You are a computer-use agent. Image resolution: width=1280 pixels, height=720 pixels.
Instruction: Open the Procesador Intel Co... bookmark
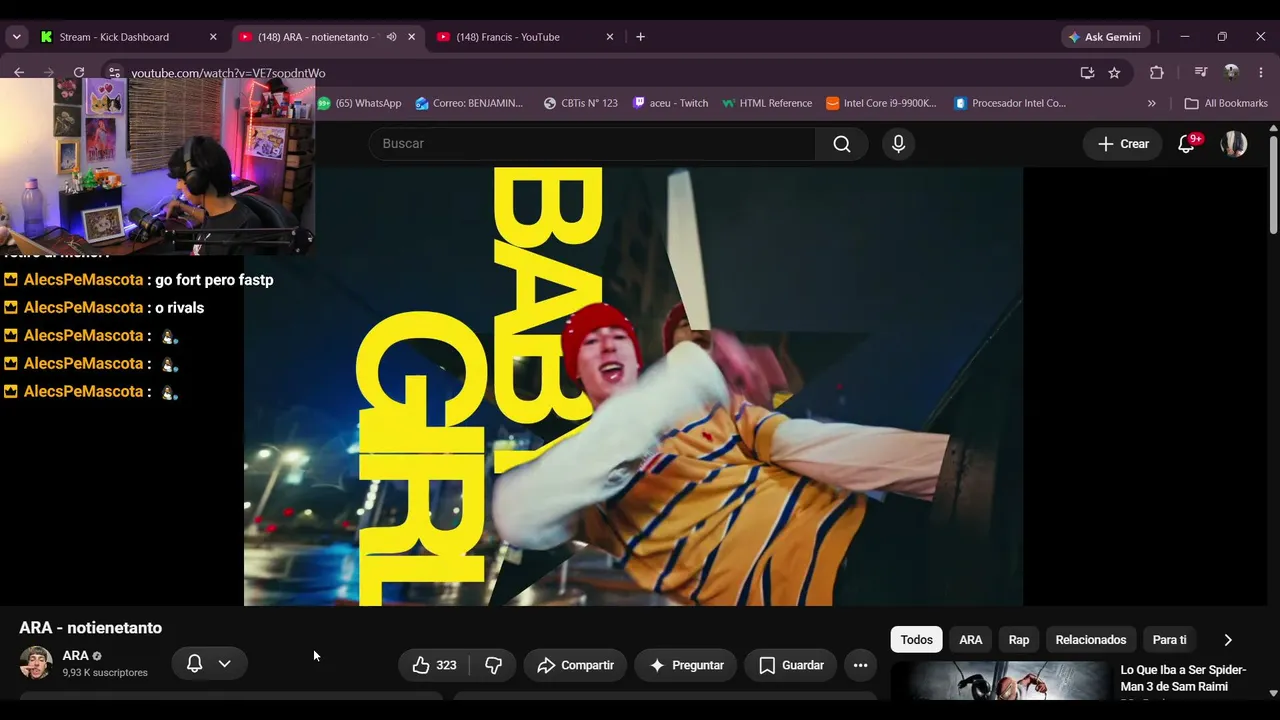click(x=1010, y=103)
